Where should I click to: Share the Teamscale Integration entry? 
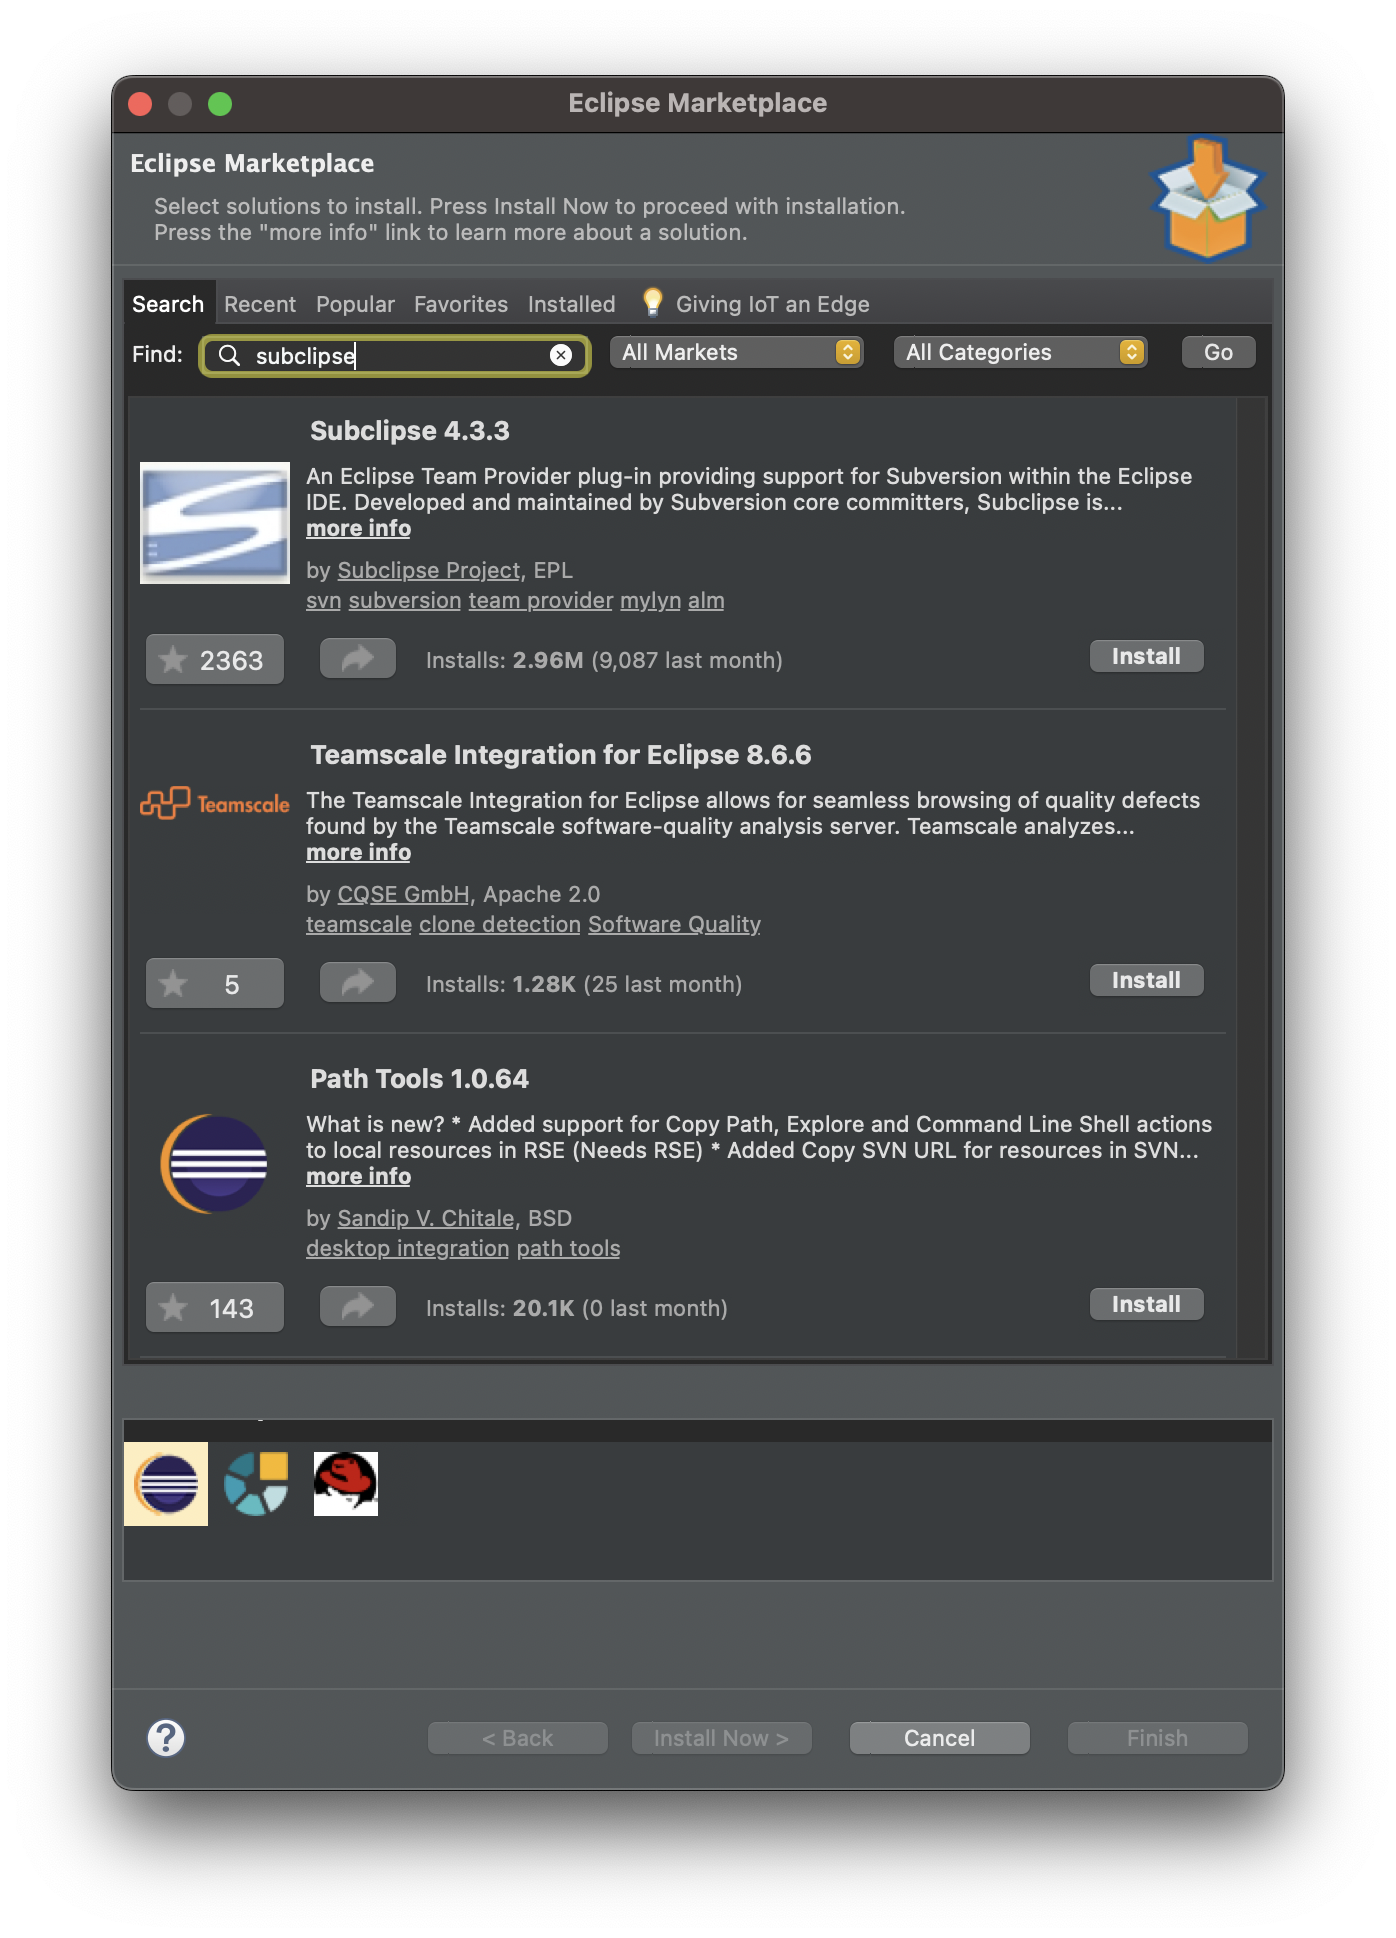(x=358, y=983)
